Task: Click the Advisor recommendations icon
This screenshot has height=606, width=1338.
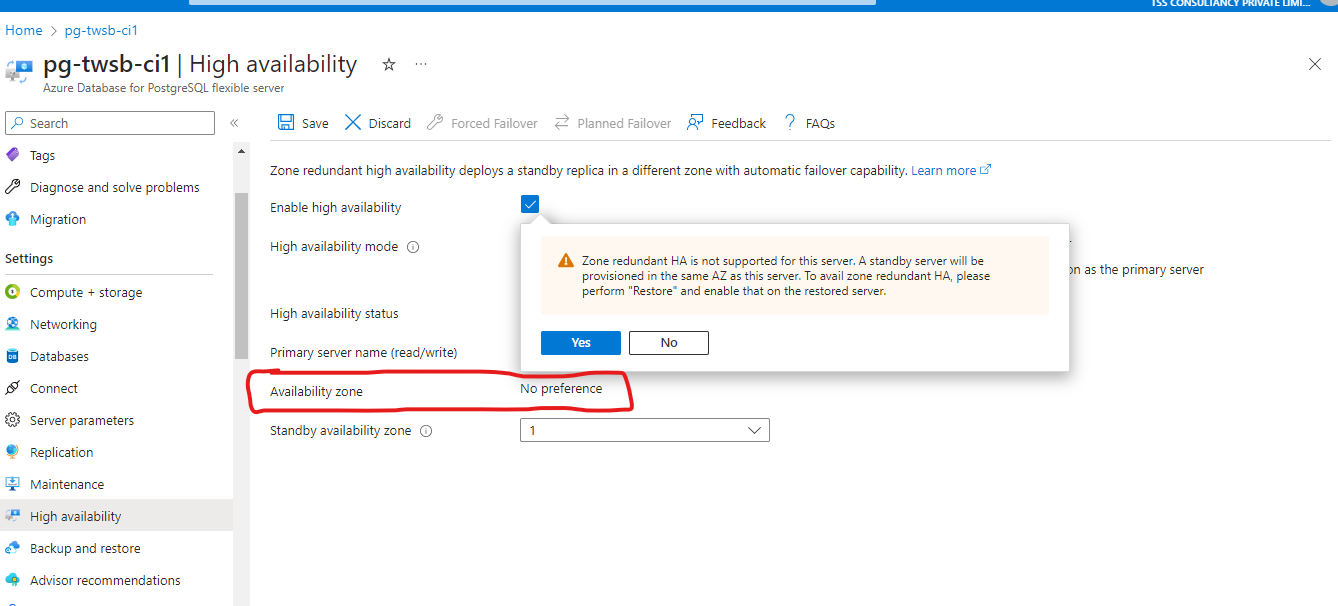Action: tap(13, 580)
